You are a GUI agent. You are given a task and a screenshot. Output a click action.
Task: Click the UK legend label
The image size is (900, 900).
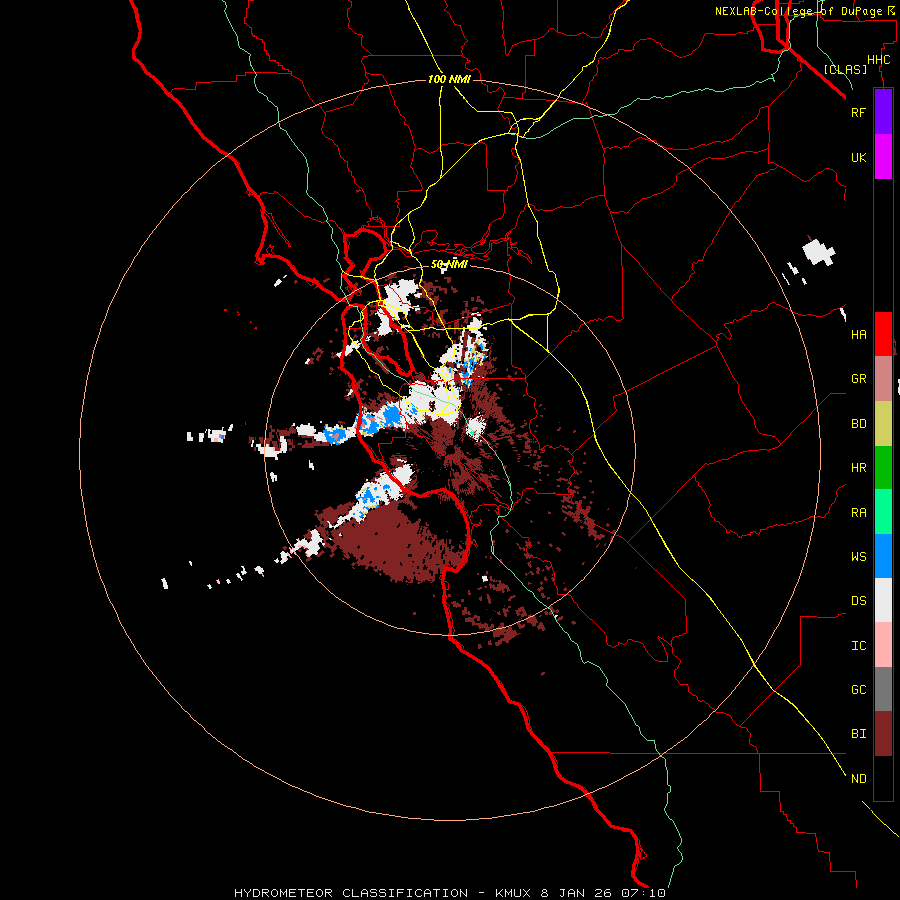pyautogui.click(x=858, y=157)
